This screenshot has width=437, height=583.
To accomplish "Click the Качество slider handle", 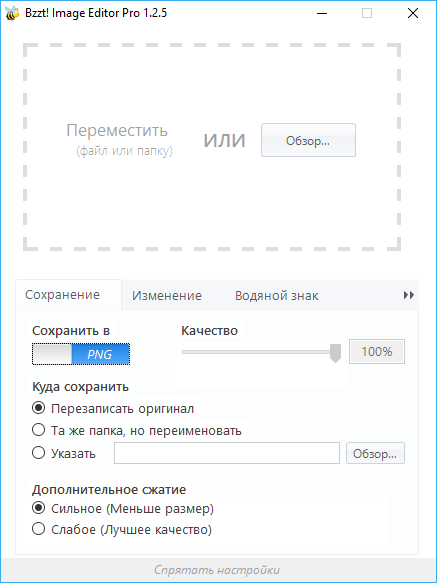I will click(x=335, y=353).
